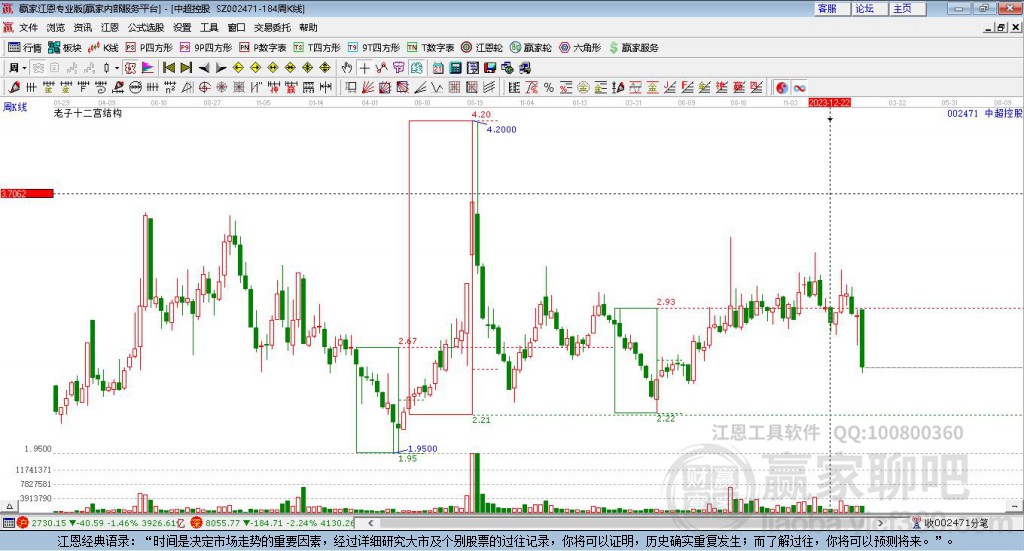Open the T数字表 tool

(430, 48)
